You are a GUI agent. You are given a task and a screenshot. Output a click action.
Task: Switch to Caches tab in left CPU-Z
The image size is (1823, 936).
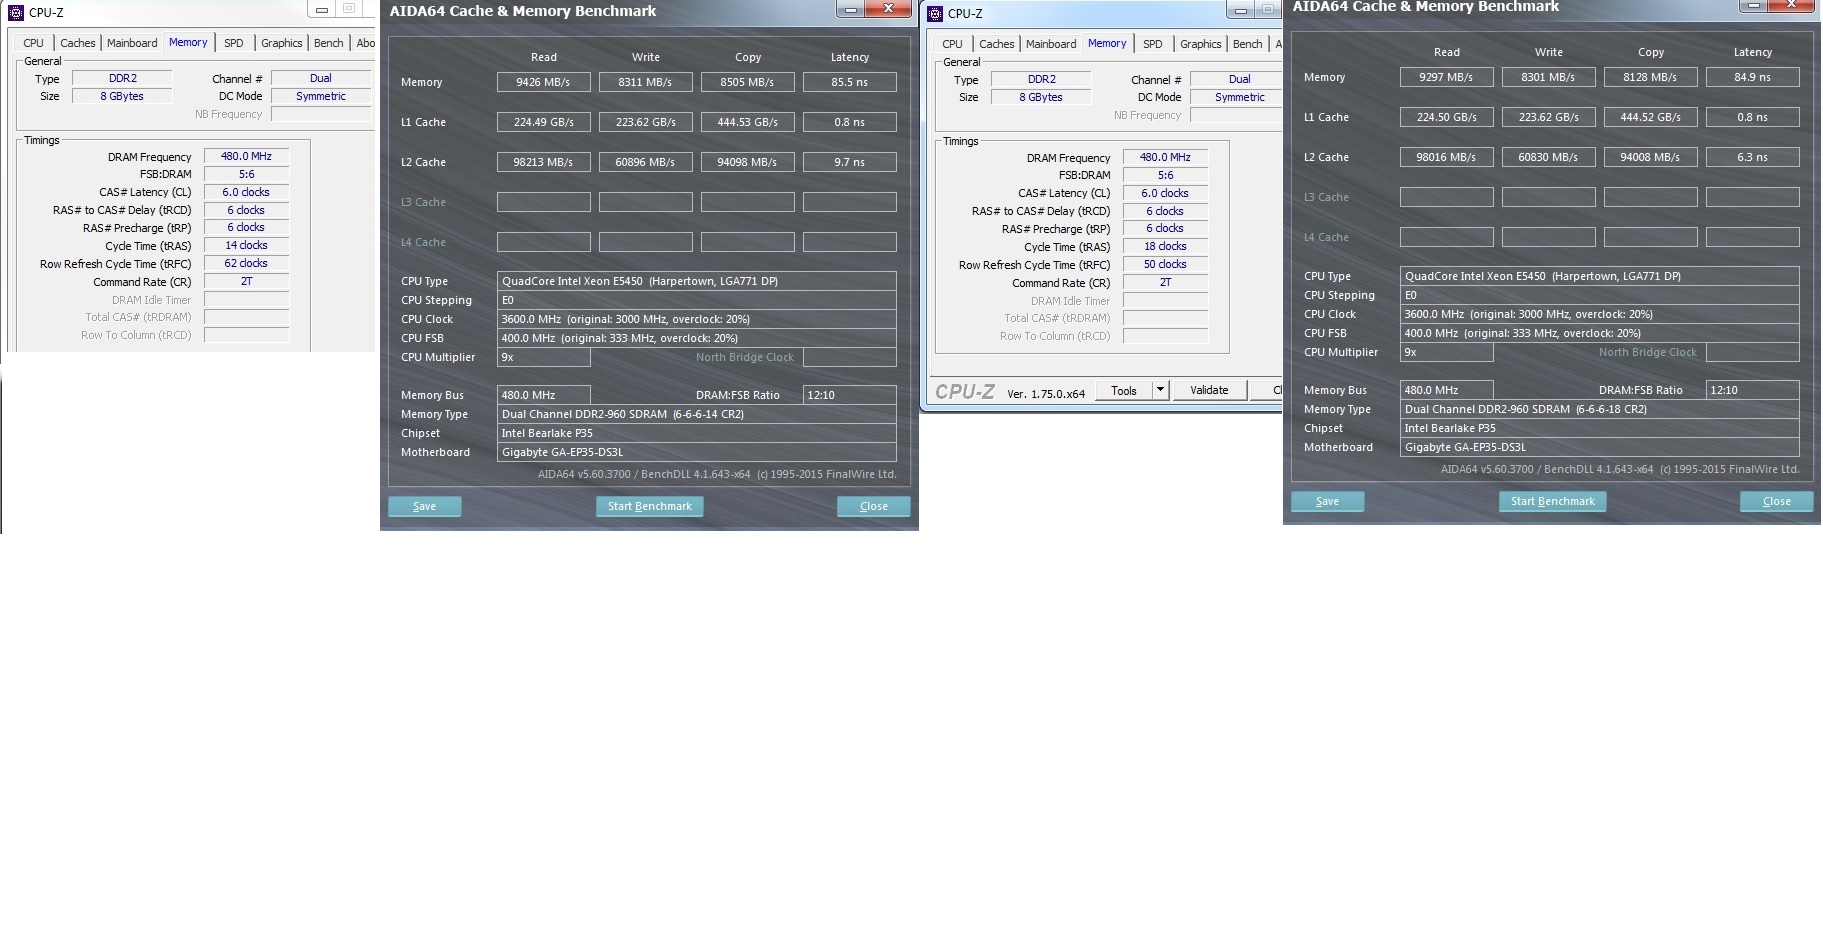click(x=77, y=43)
